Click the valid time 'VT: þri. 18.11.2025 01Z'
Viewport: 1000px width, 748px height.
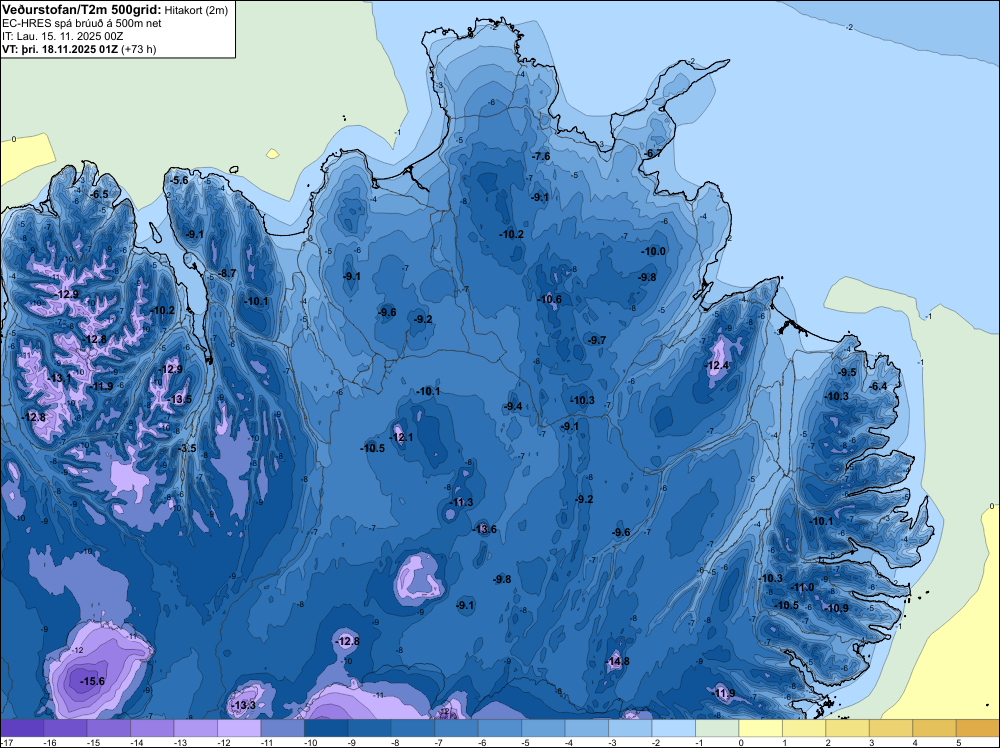60,48
